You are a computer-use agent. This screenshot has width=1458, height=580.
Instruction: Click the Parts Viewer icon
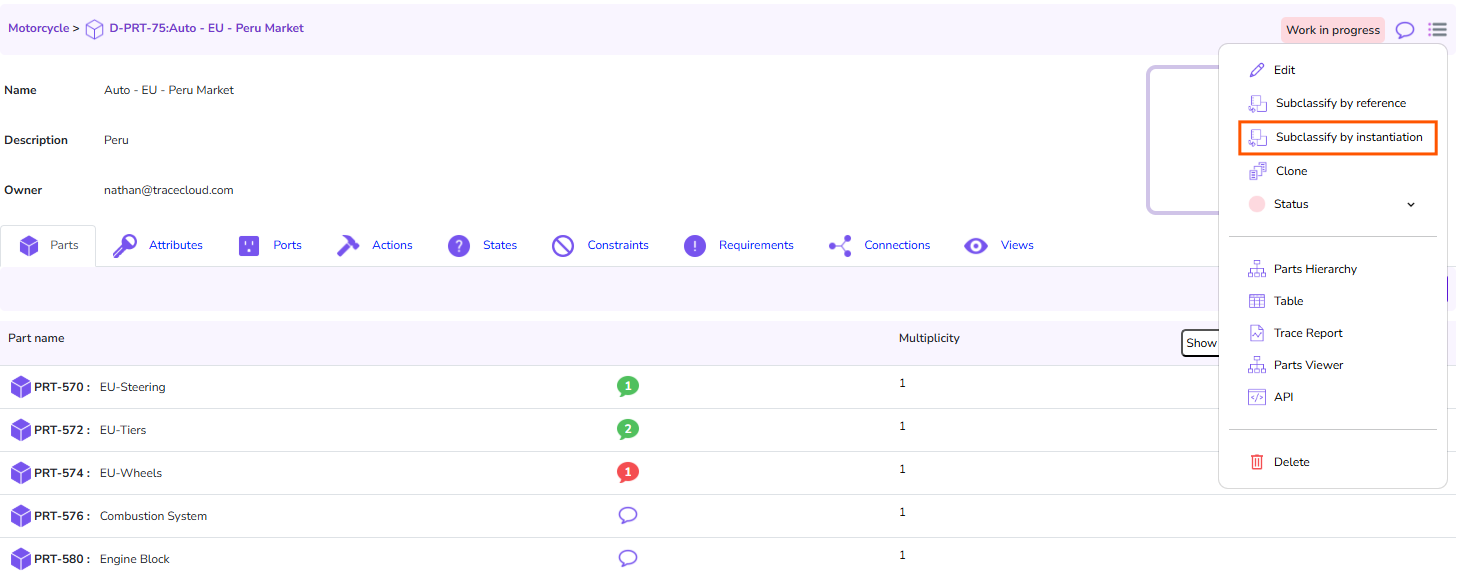1257,365
